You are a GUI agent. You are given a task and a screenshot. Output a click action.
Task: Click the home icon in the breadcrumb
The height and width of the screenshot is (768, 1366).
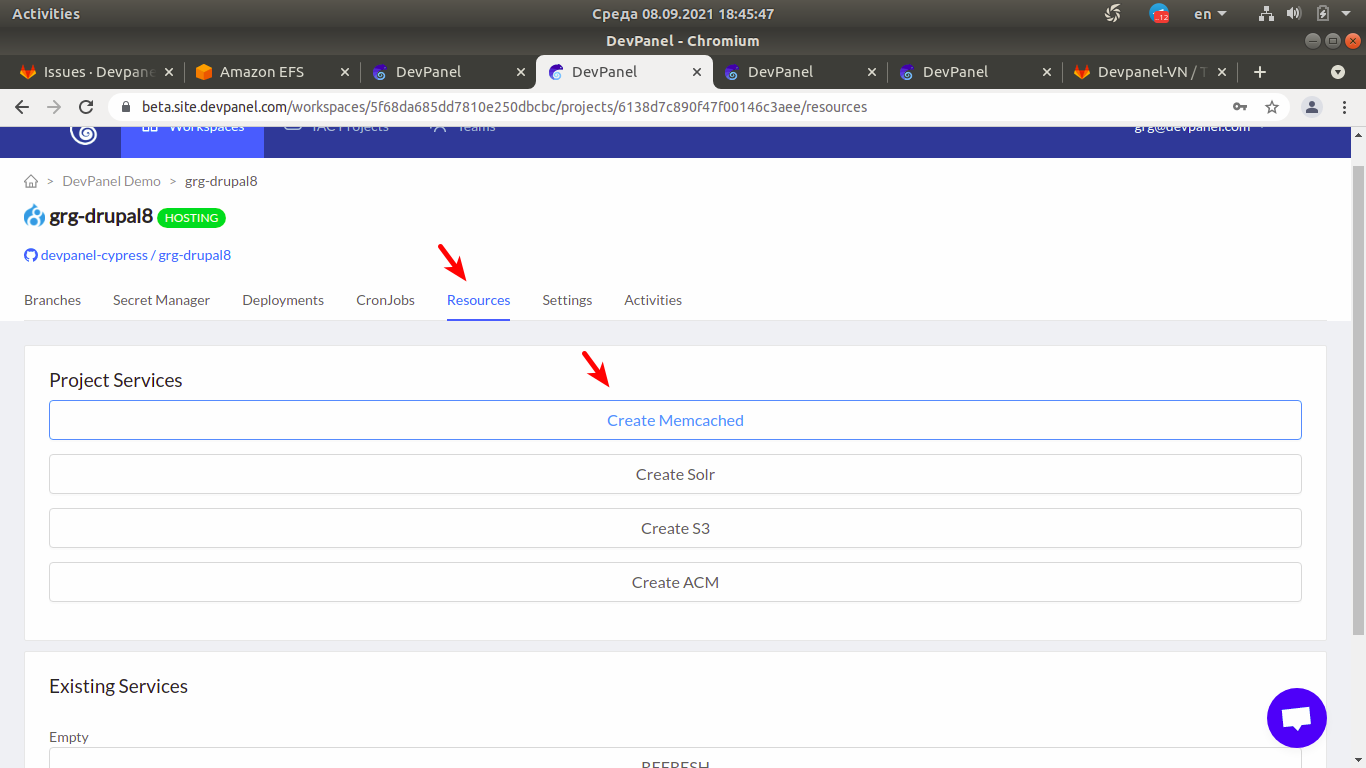(x=29, y=181)
